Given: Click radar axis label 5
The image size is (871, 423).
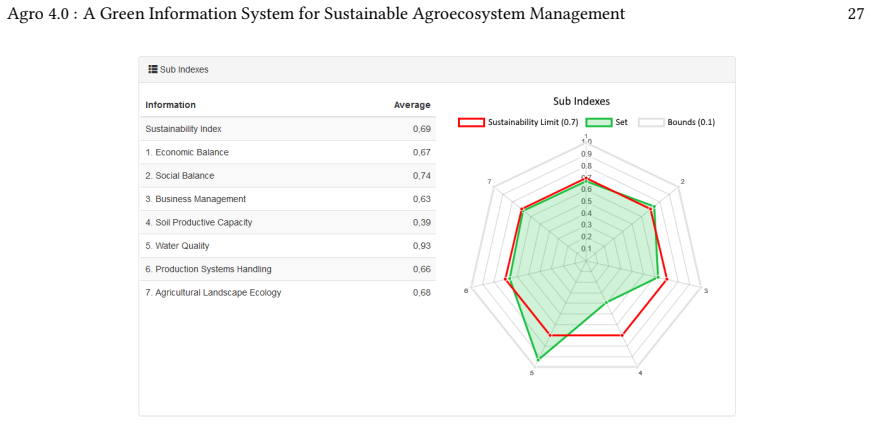Looking at the screenshot, I should pos(532,373).
